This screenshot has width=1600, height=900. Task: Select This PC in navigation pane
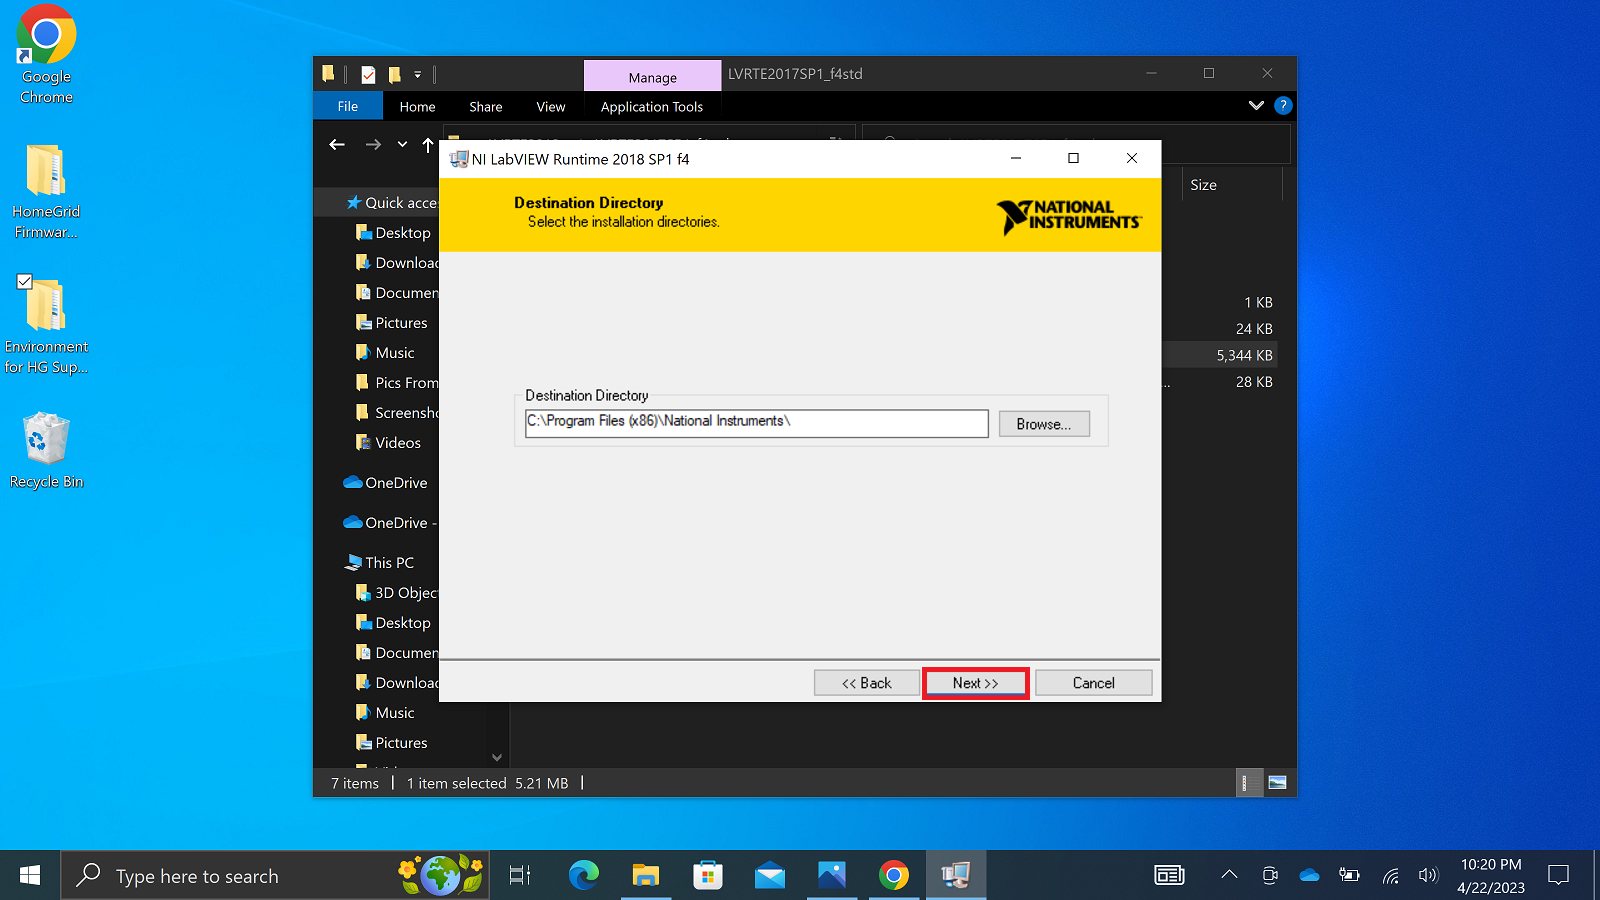(379, 562)
